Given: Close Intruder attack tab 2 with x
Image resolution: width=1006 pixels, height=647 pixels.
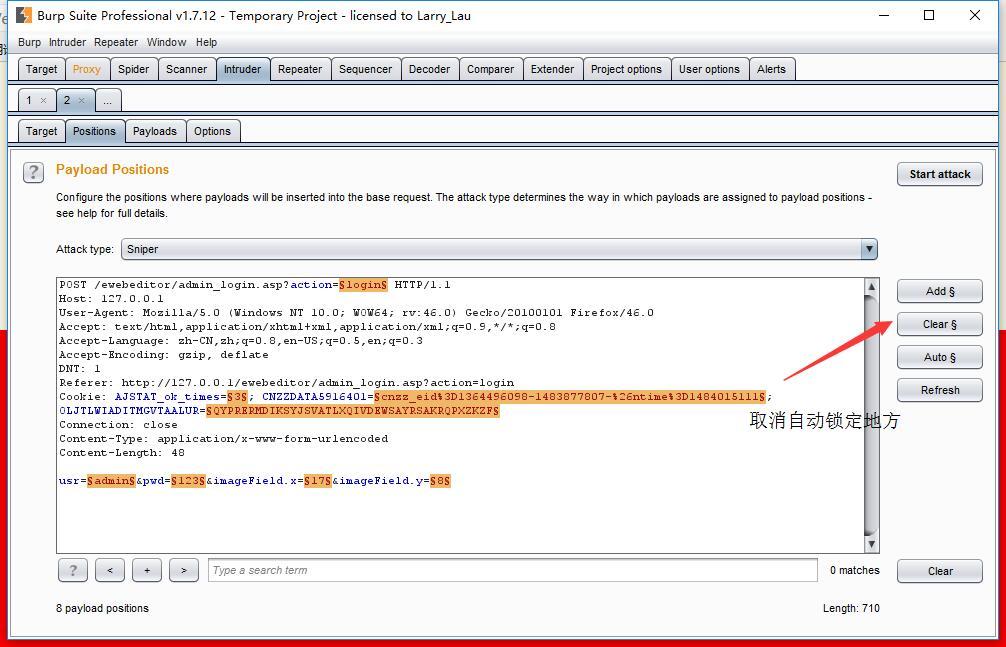Looking at the screenshot, I should pyautogui.click(x=81, y=101).
